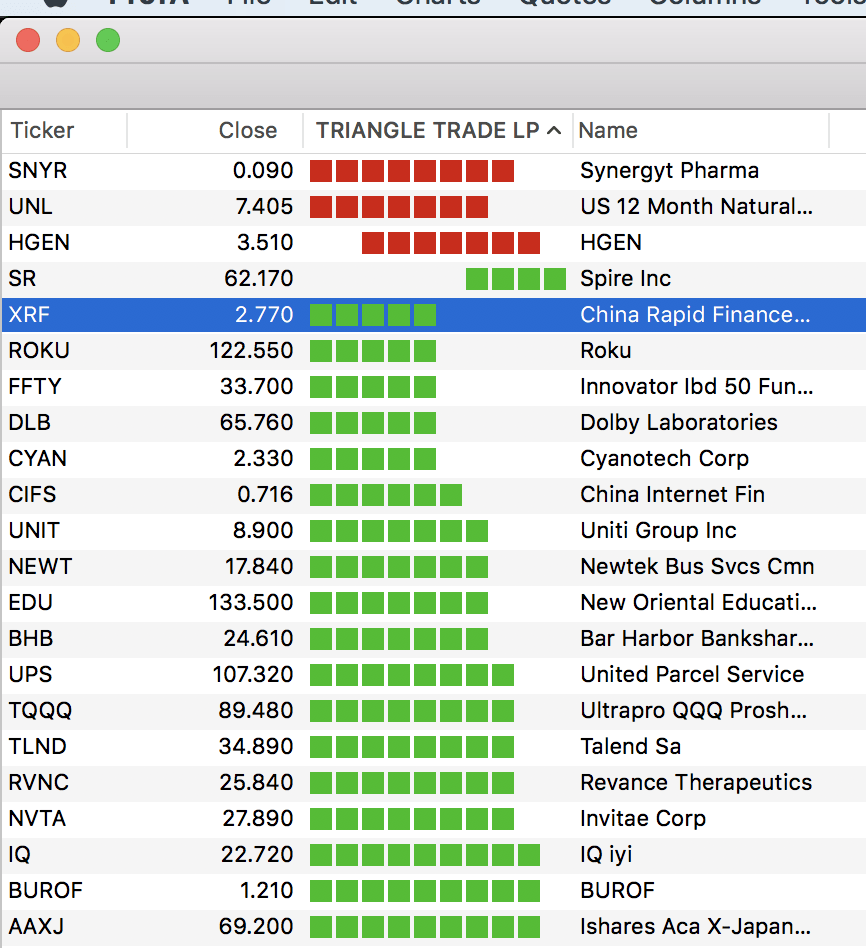Click Innovator Ibd 50 Fund name

click(697, 386)
